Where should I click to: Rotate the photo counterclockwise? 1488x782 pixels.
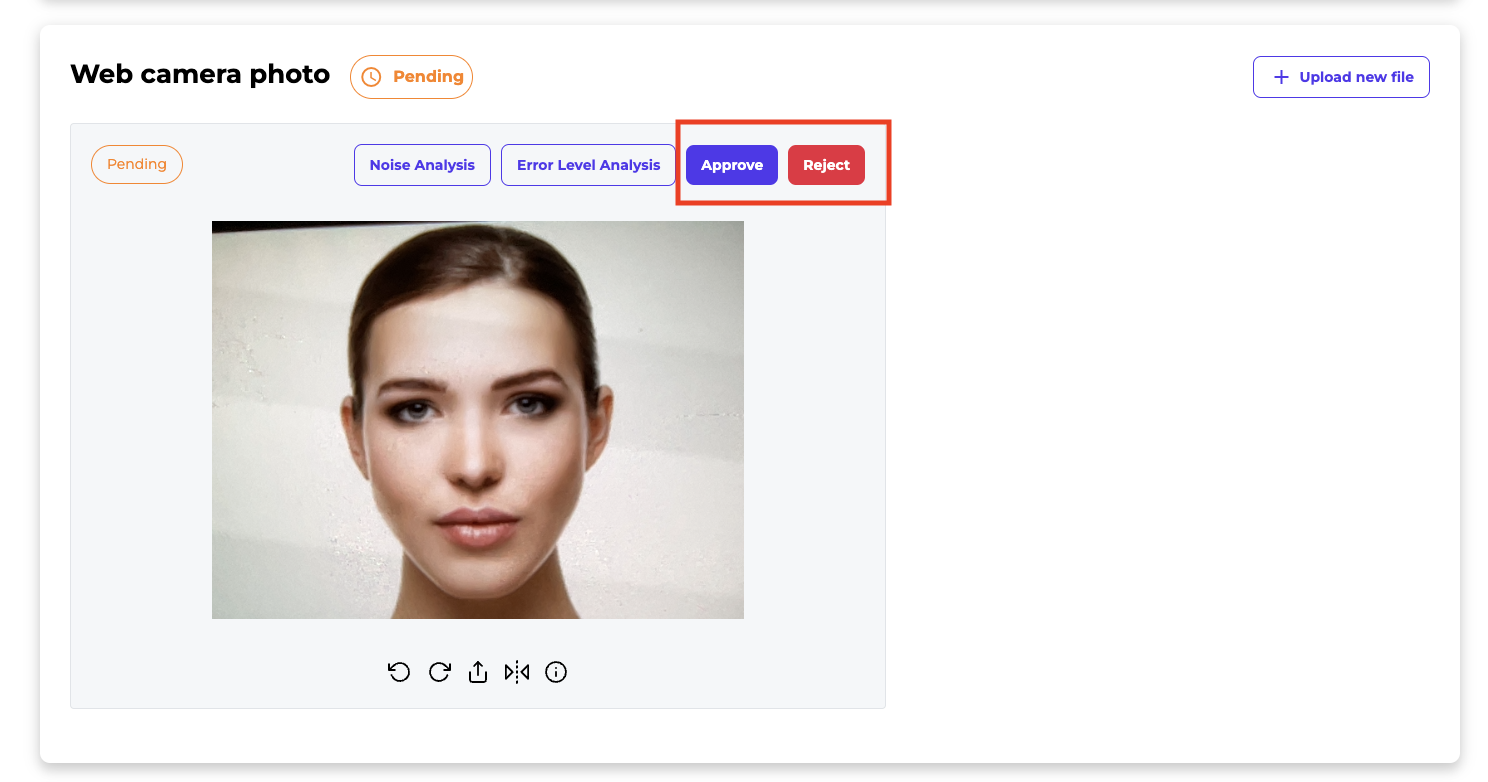(399, 672)
